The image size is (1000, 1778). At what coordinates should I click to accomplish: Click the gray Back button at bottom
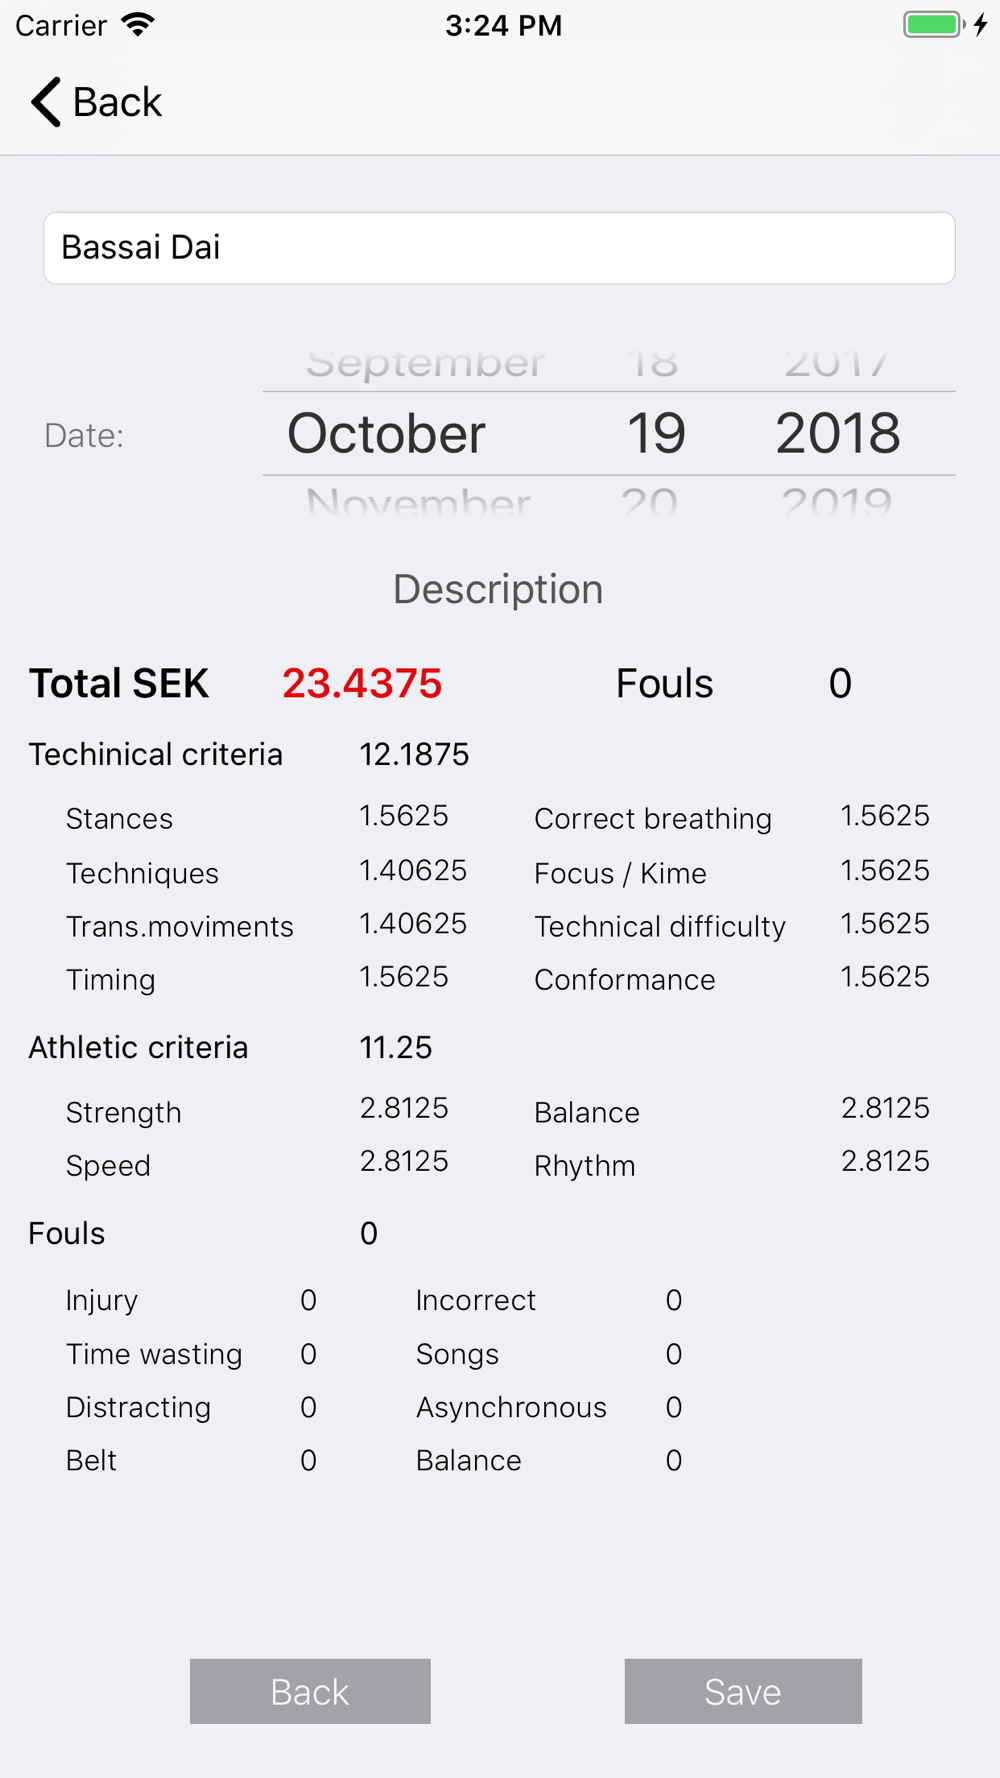[x=310, y=1691]
